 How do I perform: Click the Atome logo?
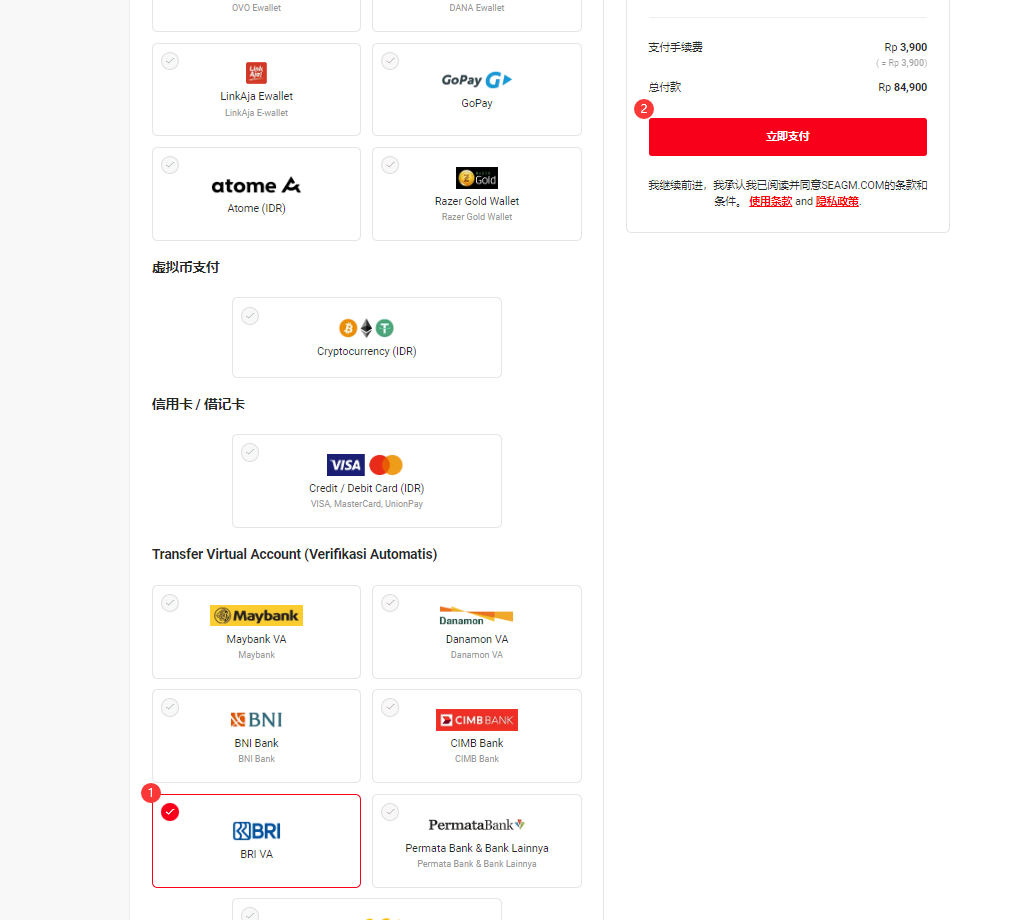[x=256, y=185]
